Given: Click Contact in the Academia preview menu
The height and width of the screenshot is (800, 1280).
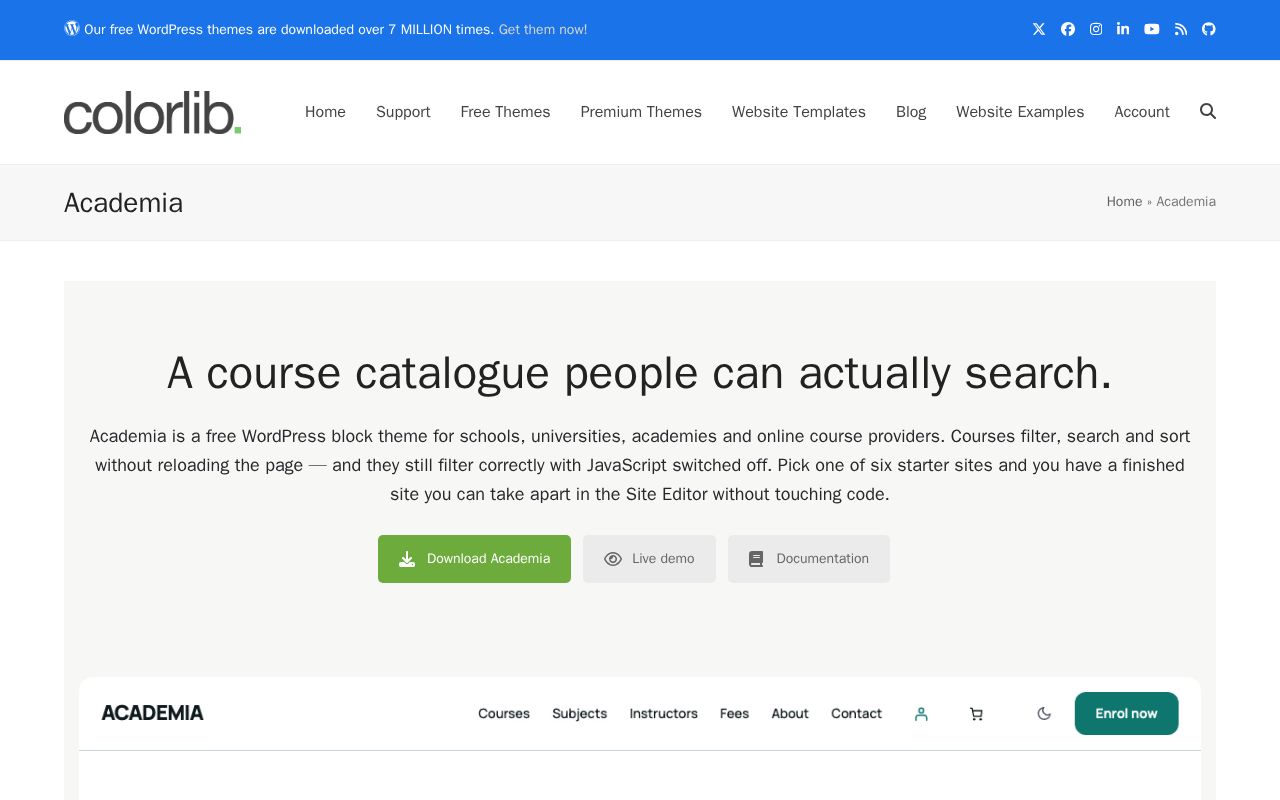Looking at the screenshot, I should click(x=857, y=714).
